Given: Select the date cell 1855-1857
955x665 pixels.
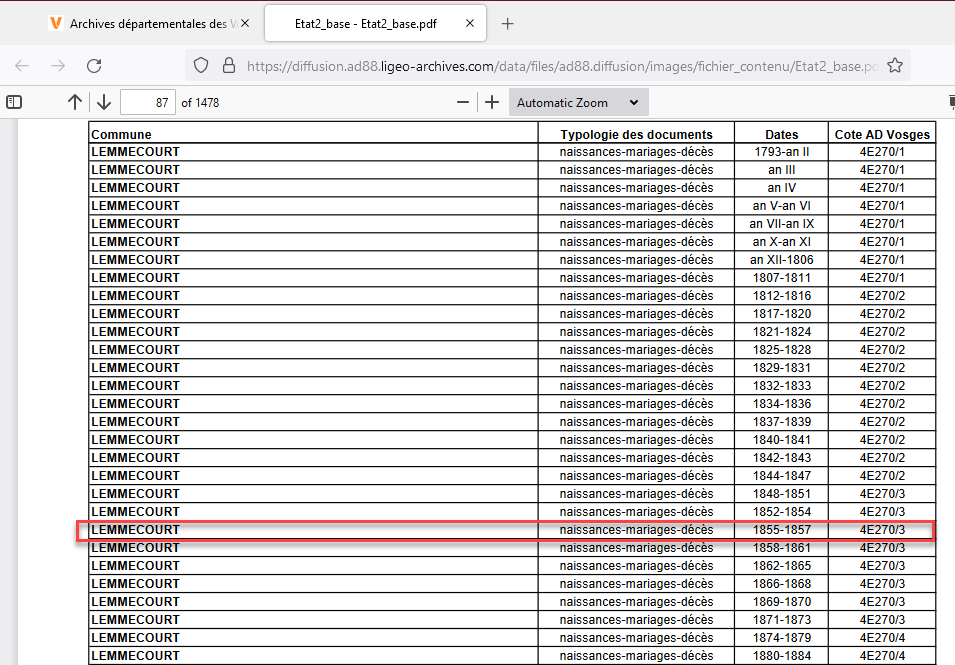Looking at the screenshot, I should click(781, 530).
